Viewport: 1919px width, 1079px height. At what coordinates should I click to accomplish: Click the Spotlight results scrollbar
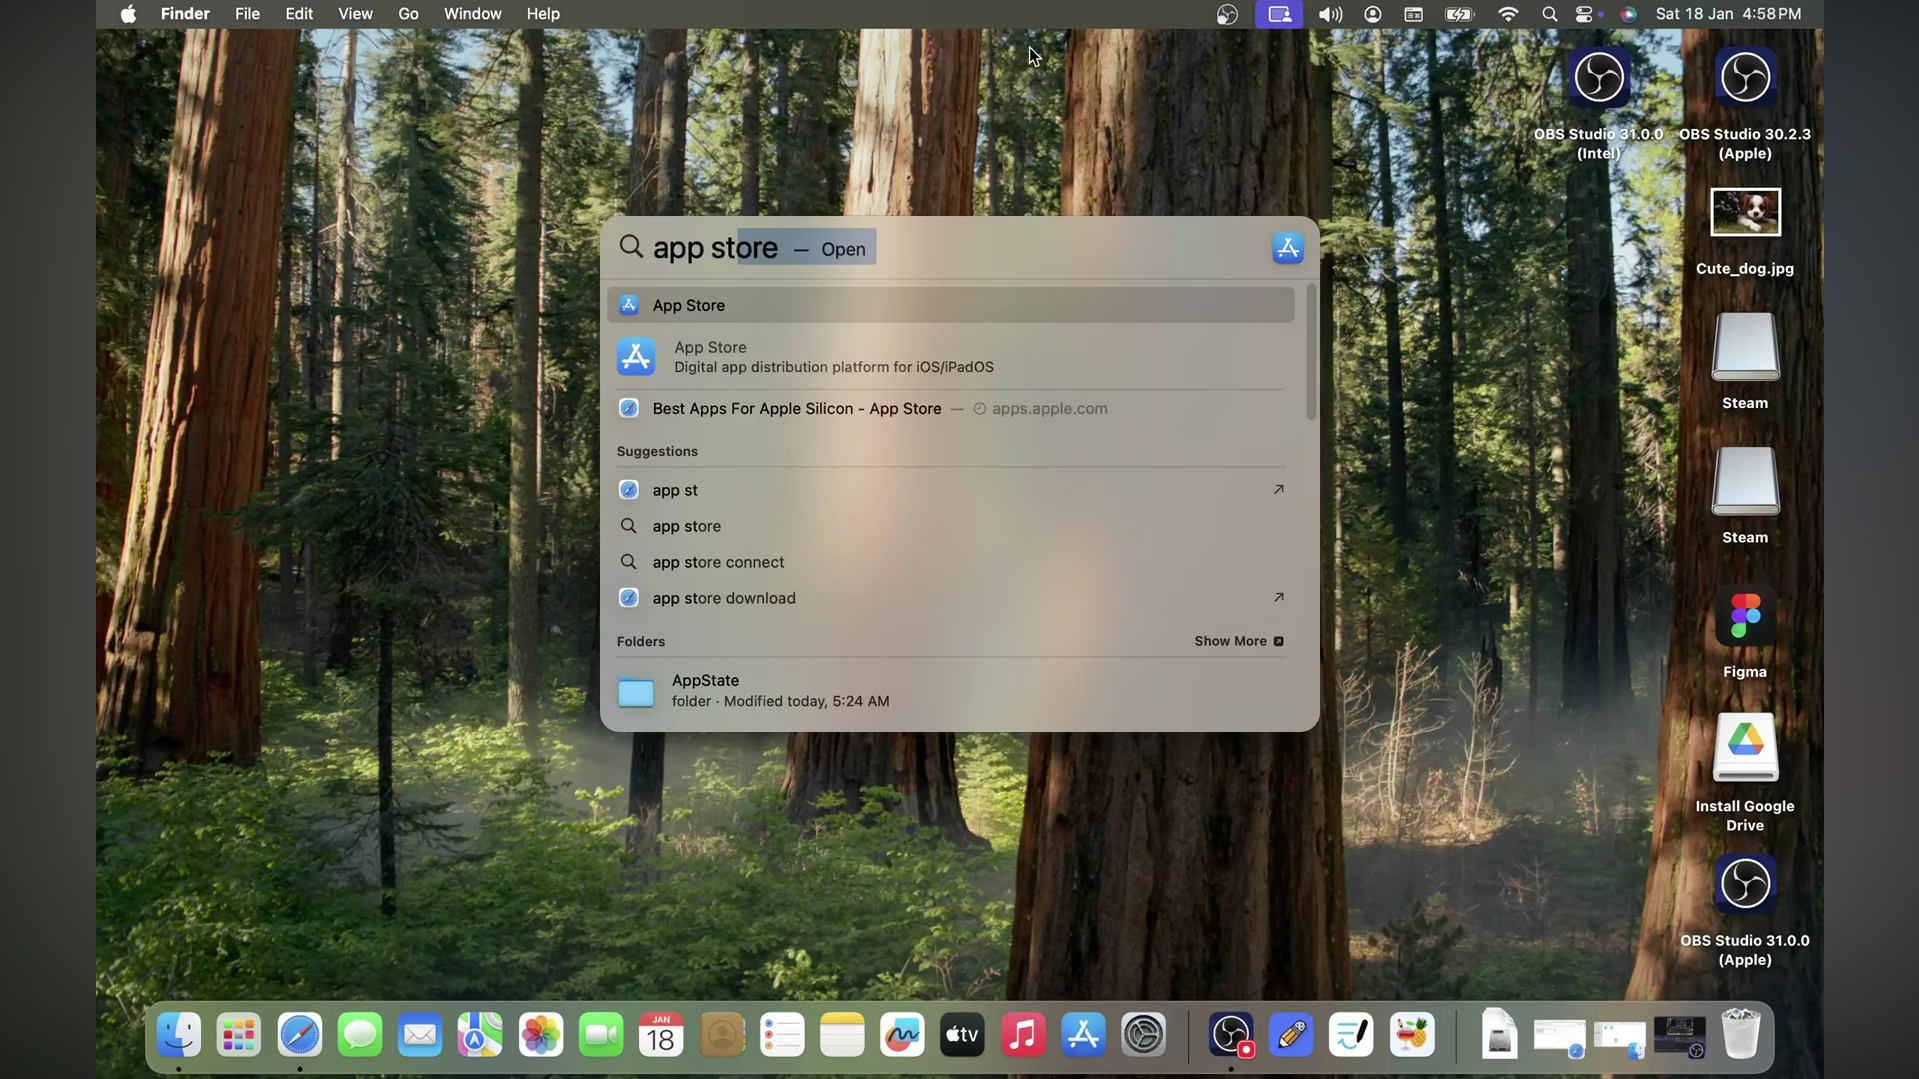coord(1311,352)
